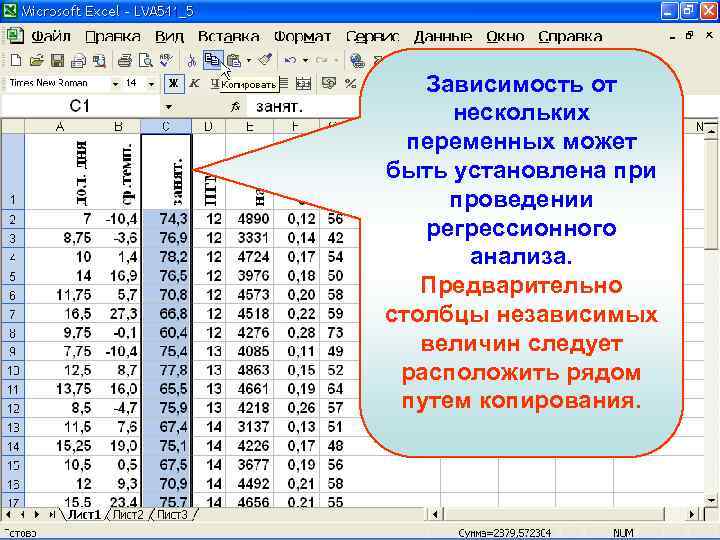Viewport: 720px width, 540px height.
Task: Select column A header
Action: (59, 126)
